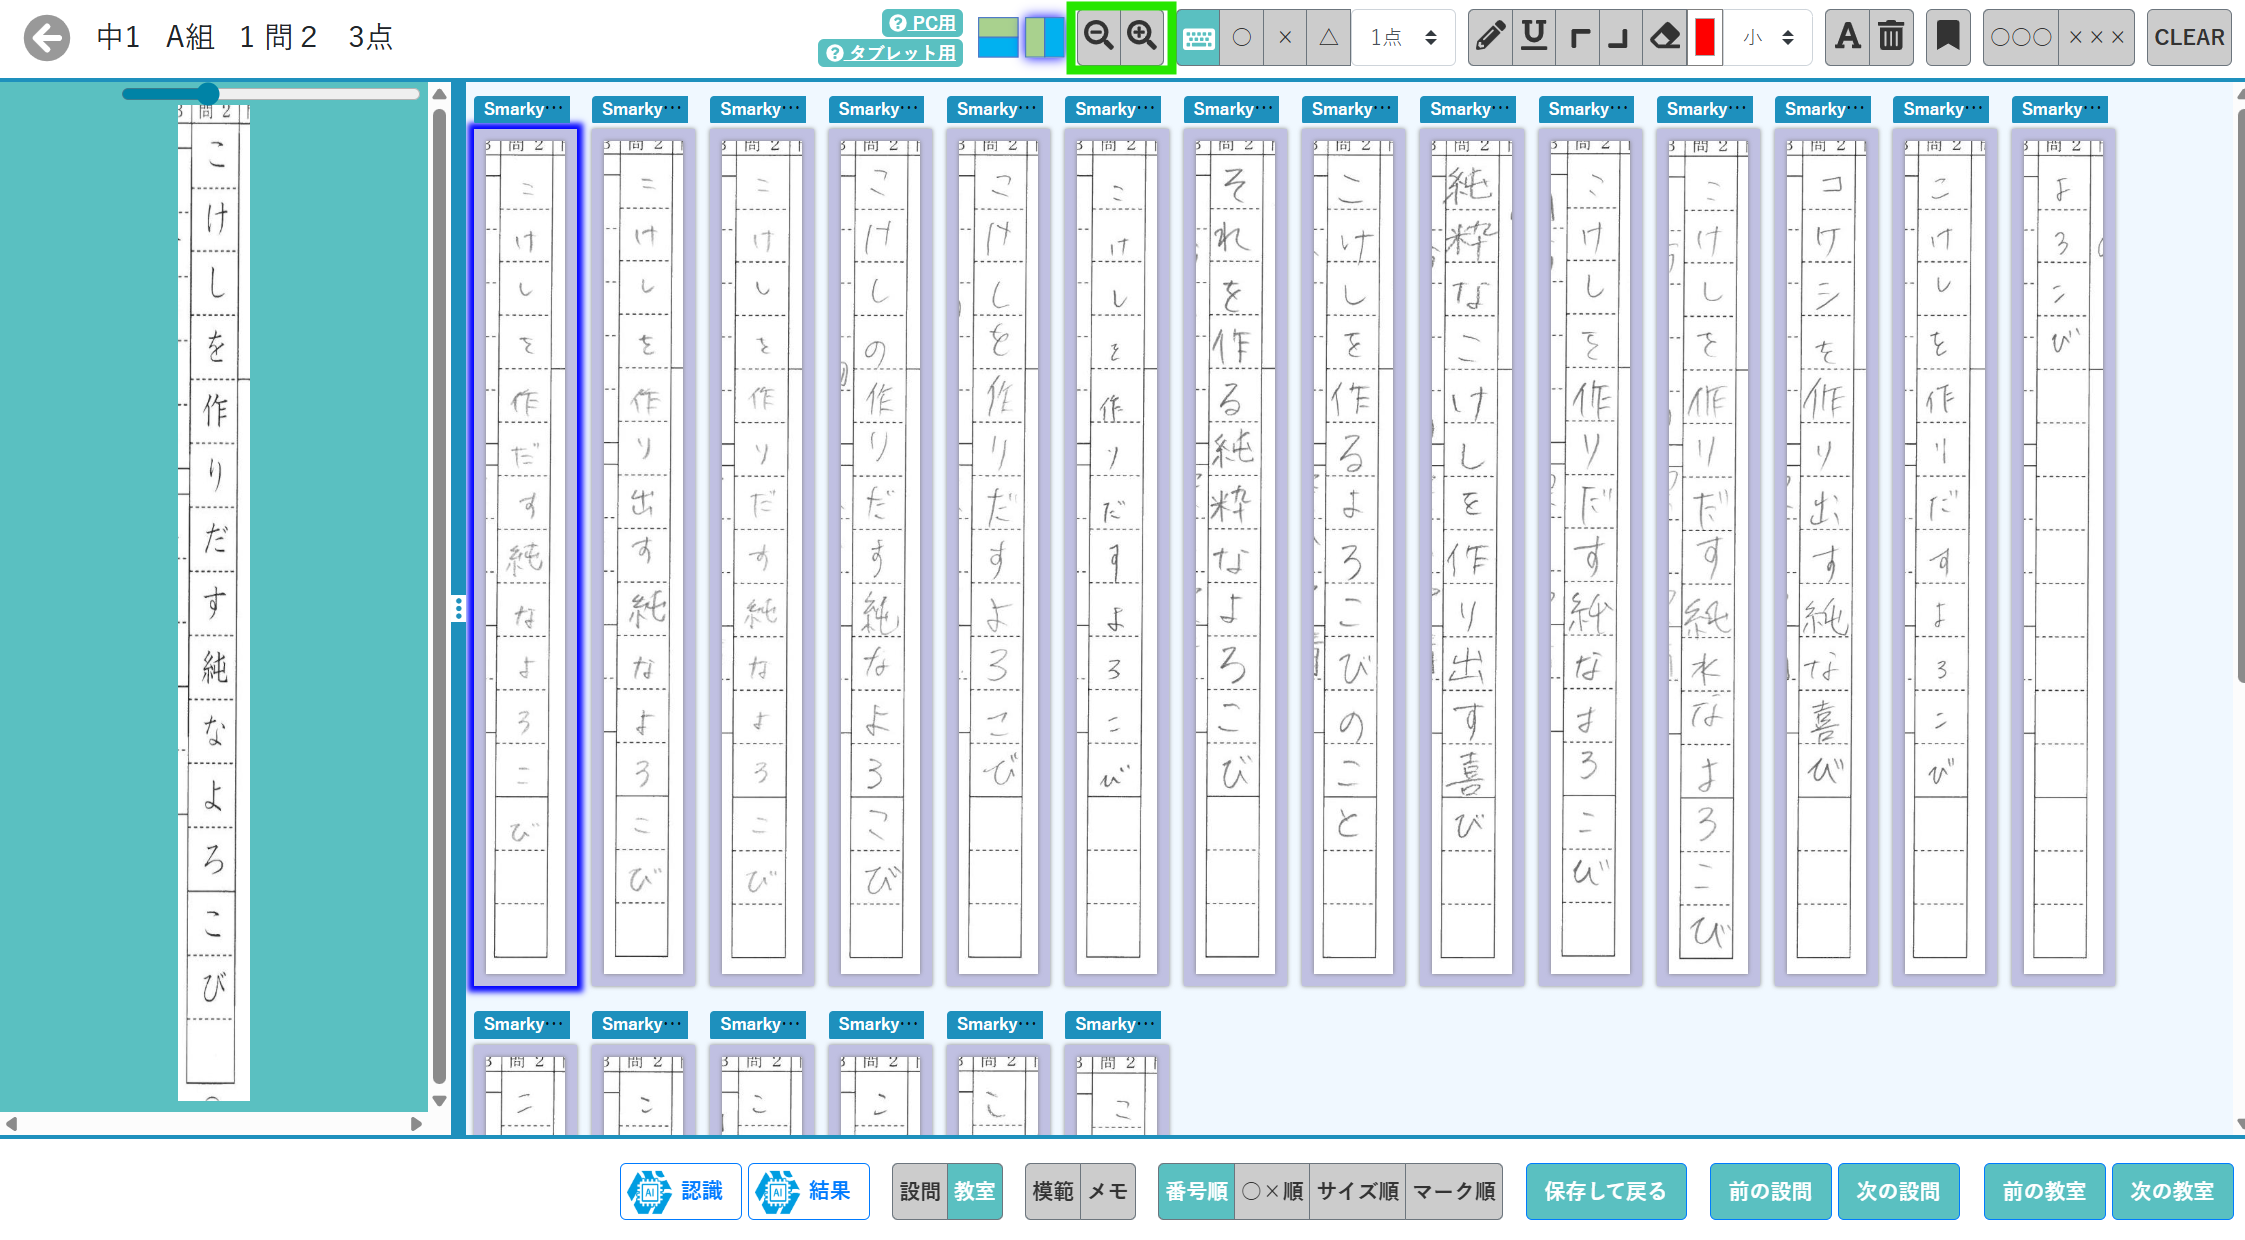Select the サイズ順 sort tab

(1357, 1191)
